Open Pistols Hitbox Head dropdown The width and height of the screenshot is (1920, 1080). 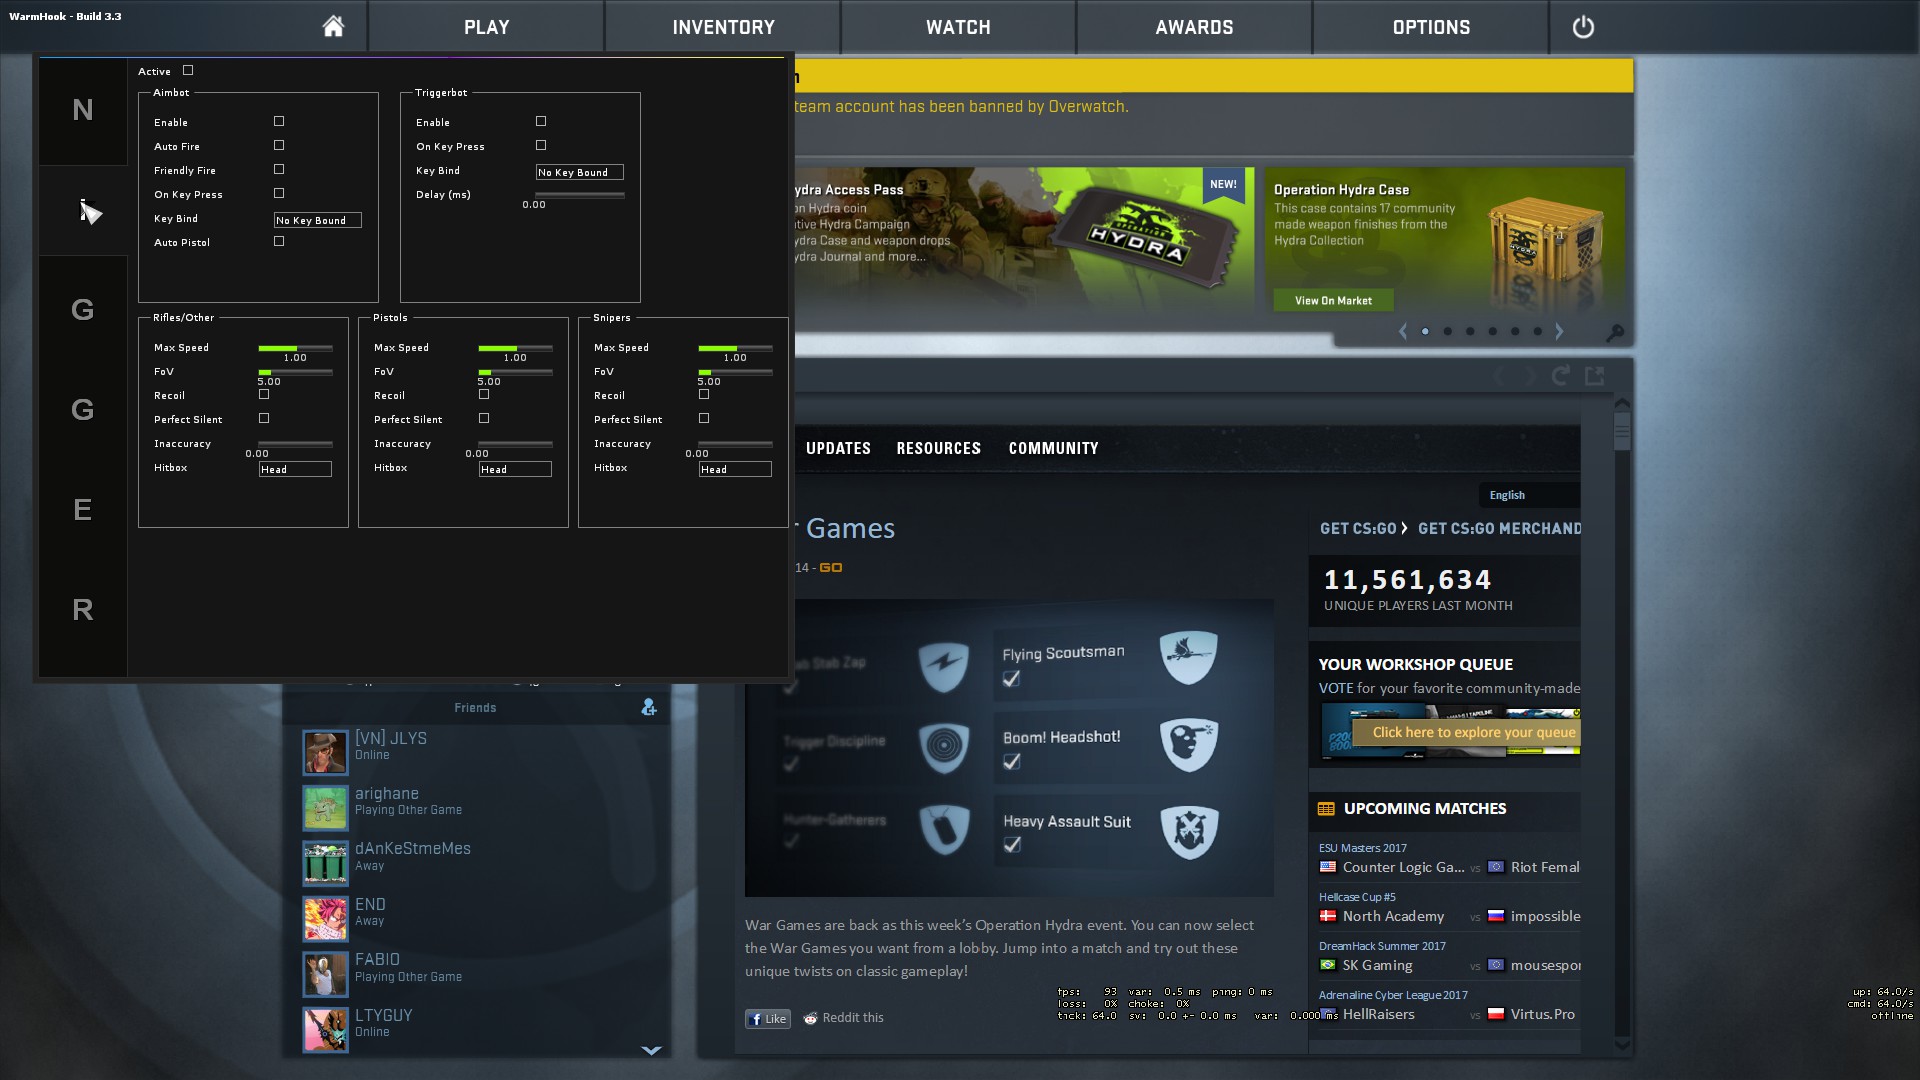[515, 469]
